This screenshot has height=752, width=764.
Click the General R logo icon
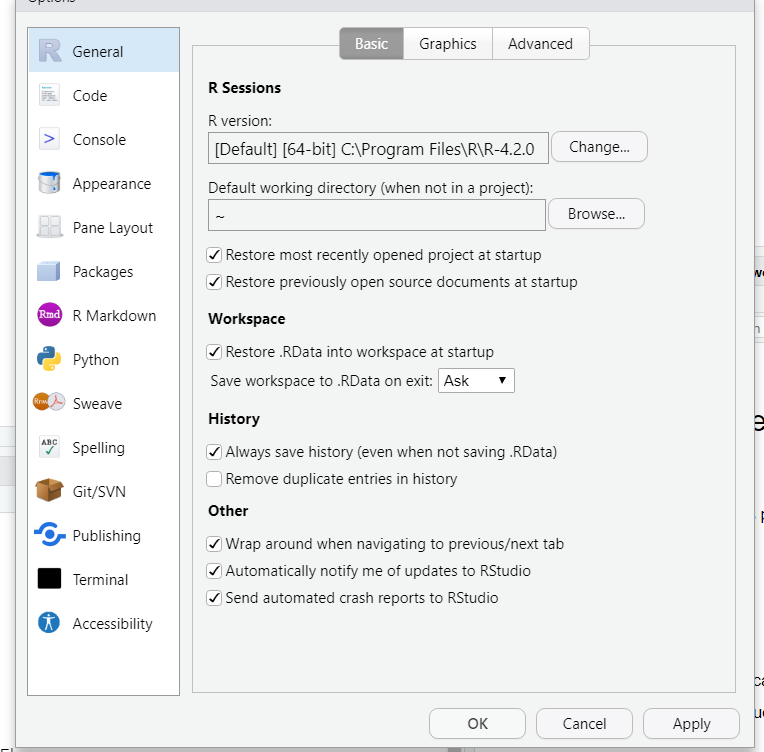(50, 51)
